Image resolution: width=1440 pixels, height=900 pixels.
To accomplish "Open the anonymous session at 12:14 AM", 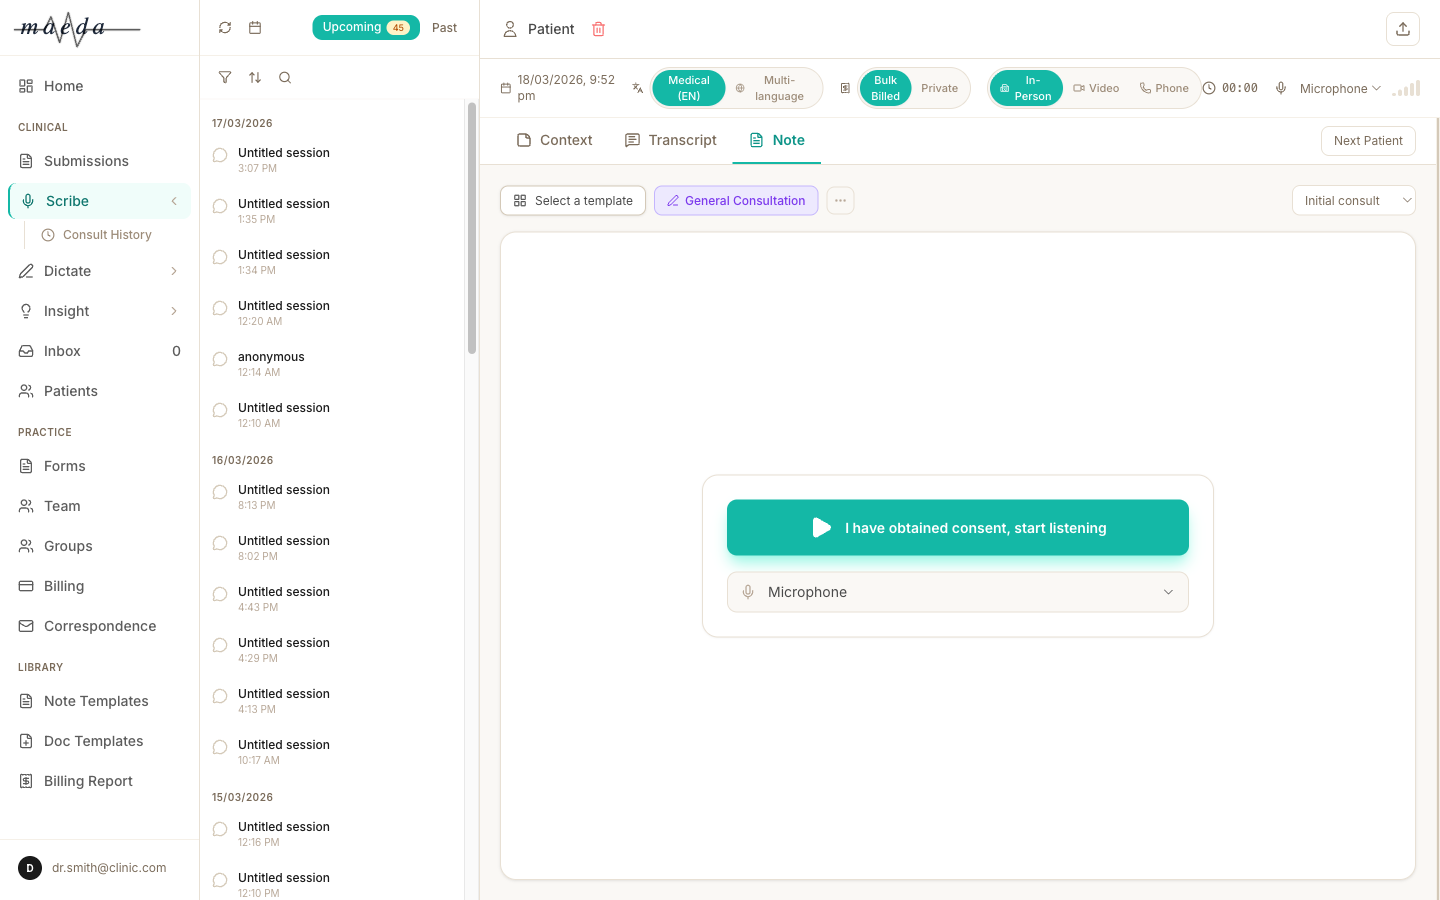I will coord(271,364).
